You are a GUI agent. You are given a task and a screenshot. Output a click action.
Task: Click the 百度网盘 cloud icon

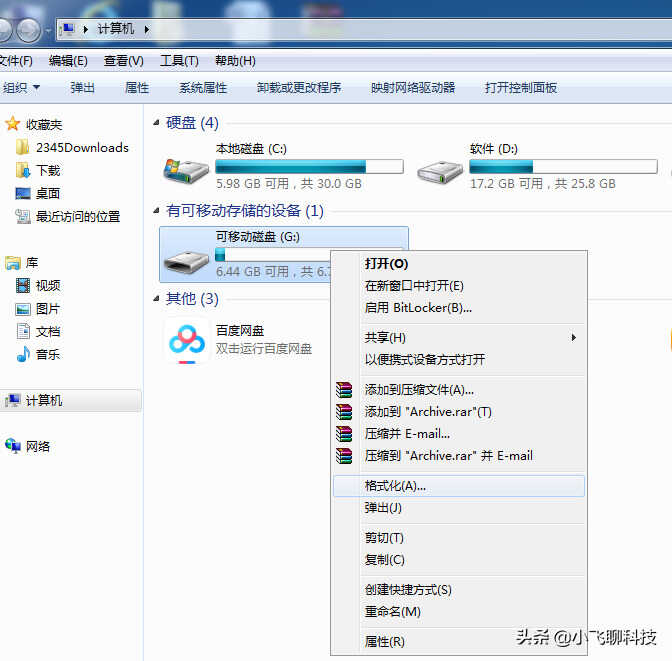(187, 341)
